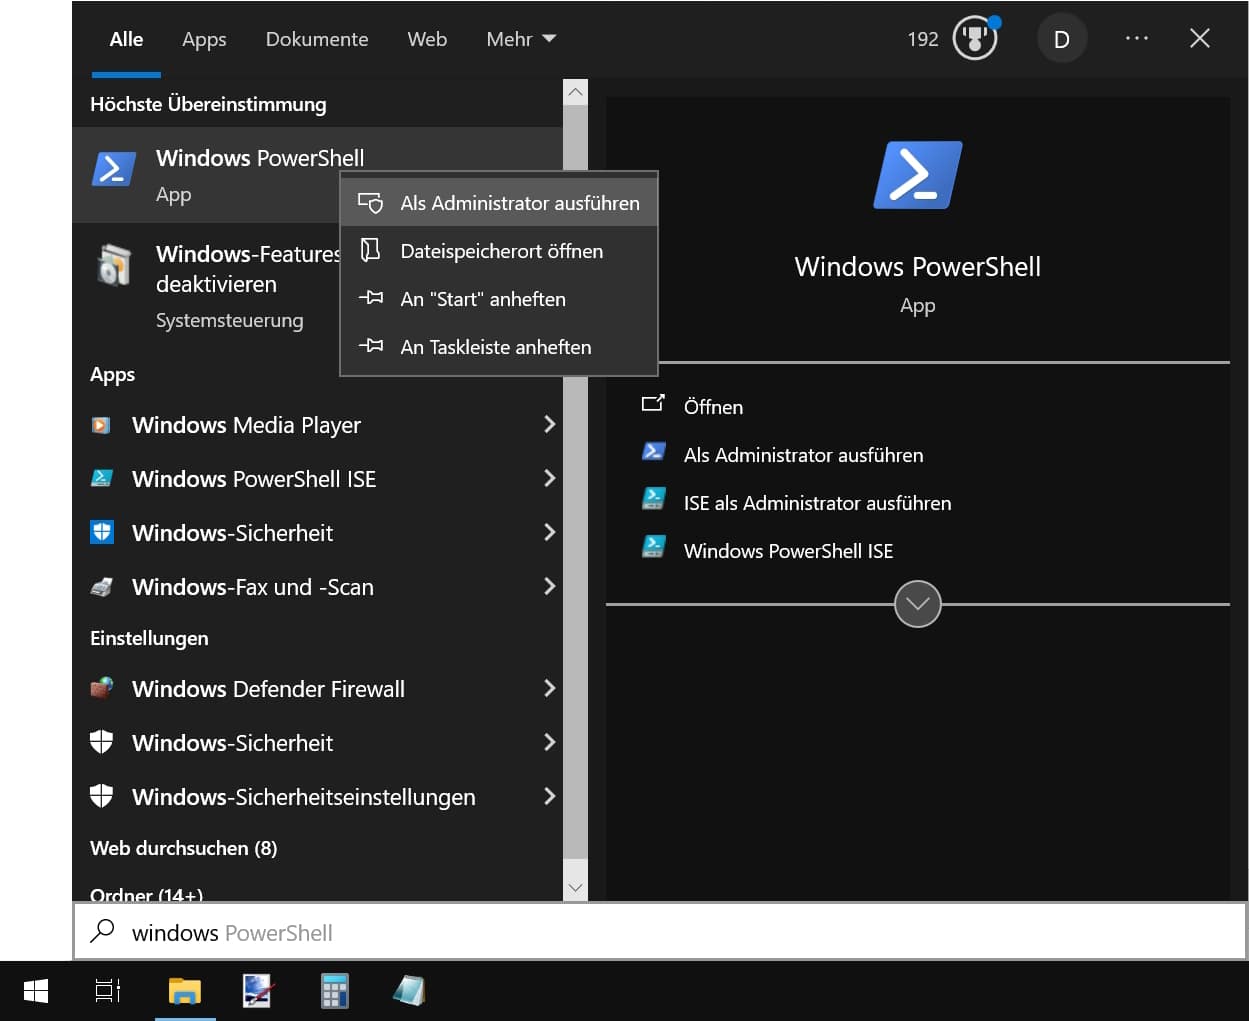Open the three-dot options menu

[1137, 38]
